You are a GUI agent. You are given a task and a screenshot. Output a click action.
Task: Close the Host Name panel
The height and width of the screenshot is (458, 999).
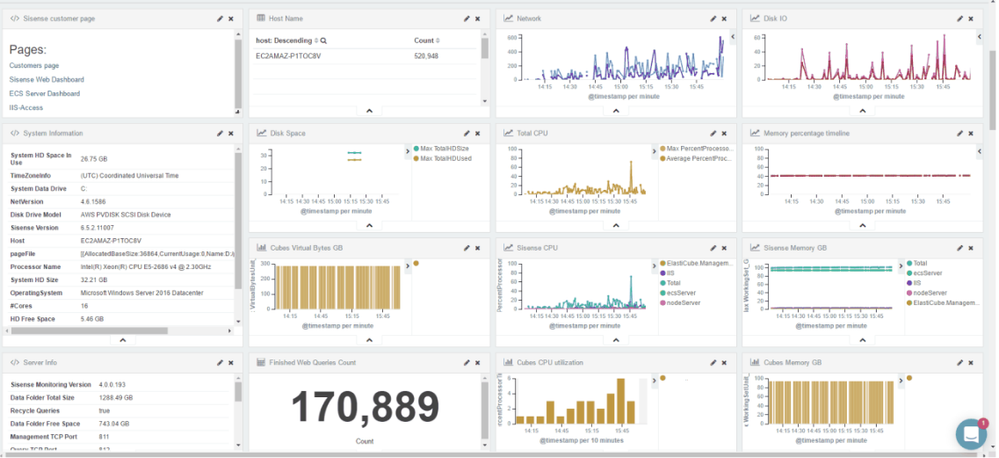[x=478, y=18]
